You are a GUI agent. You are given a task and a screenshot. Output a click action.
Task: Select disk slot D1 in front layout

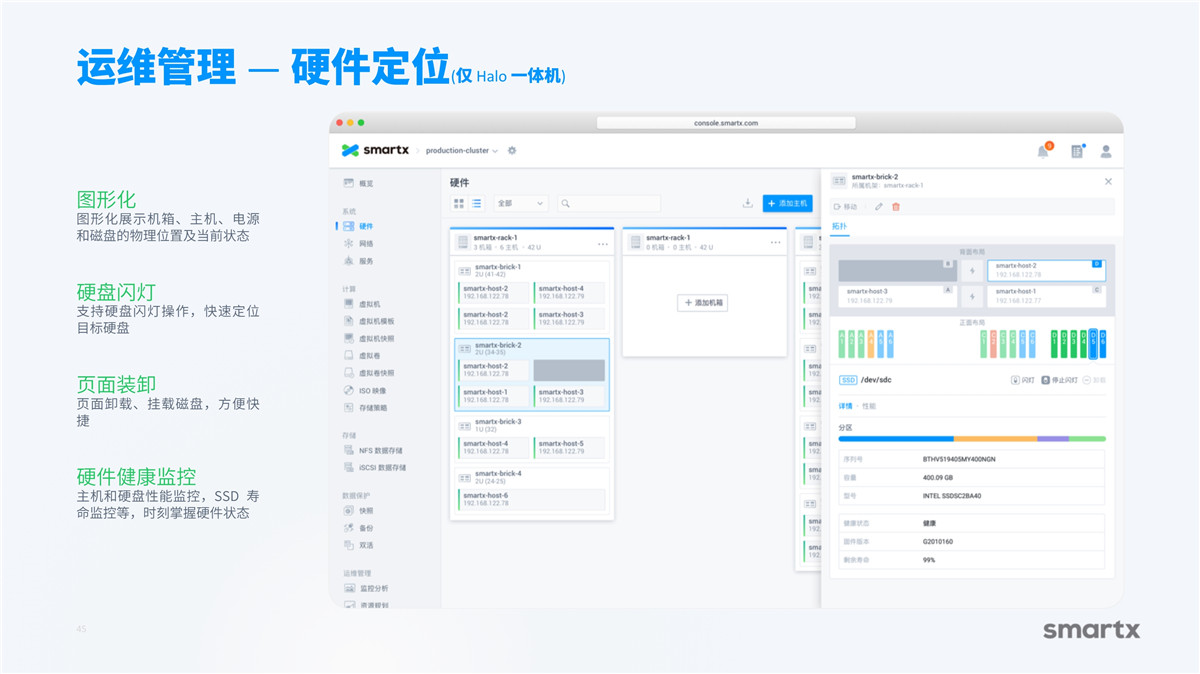point(1054,343)
